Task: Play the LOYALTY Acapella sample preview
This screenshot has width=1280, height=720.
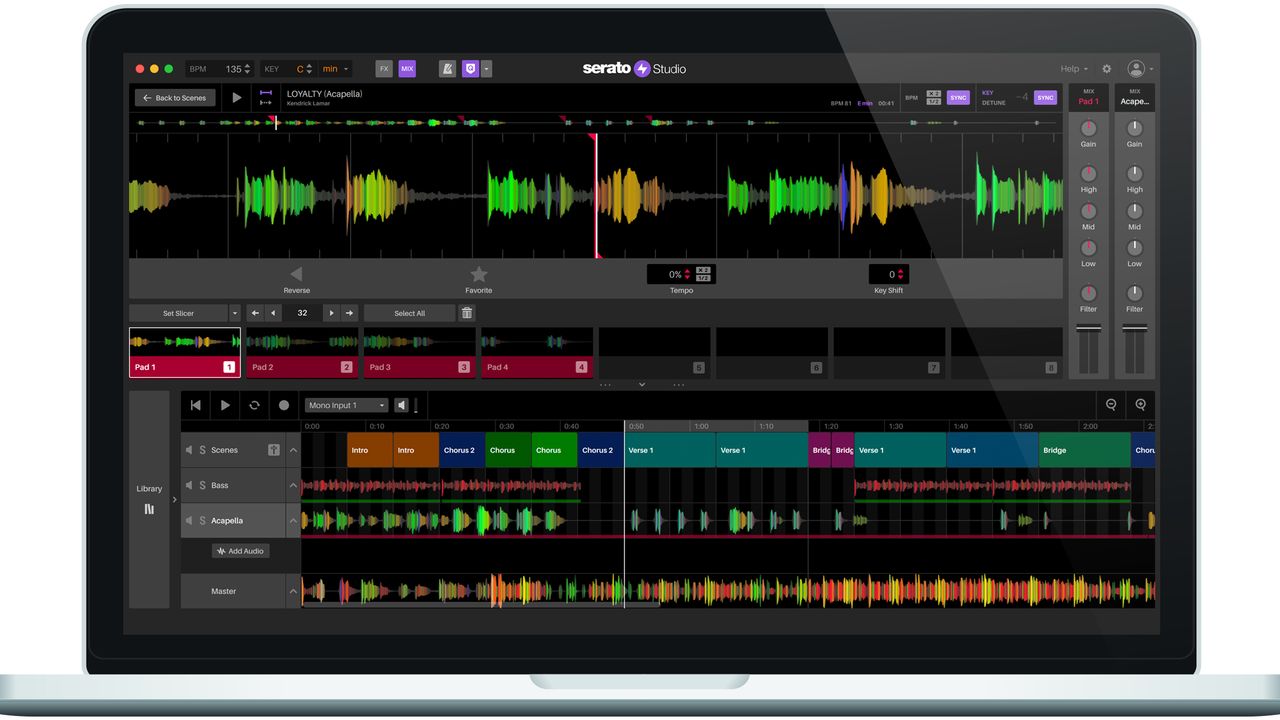Action: (x=237, y=98)
